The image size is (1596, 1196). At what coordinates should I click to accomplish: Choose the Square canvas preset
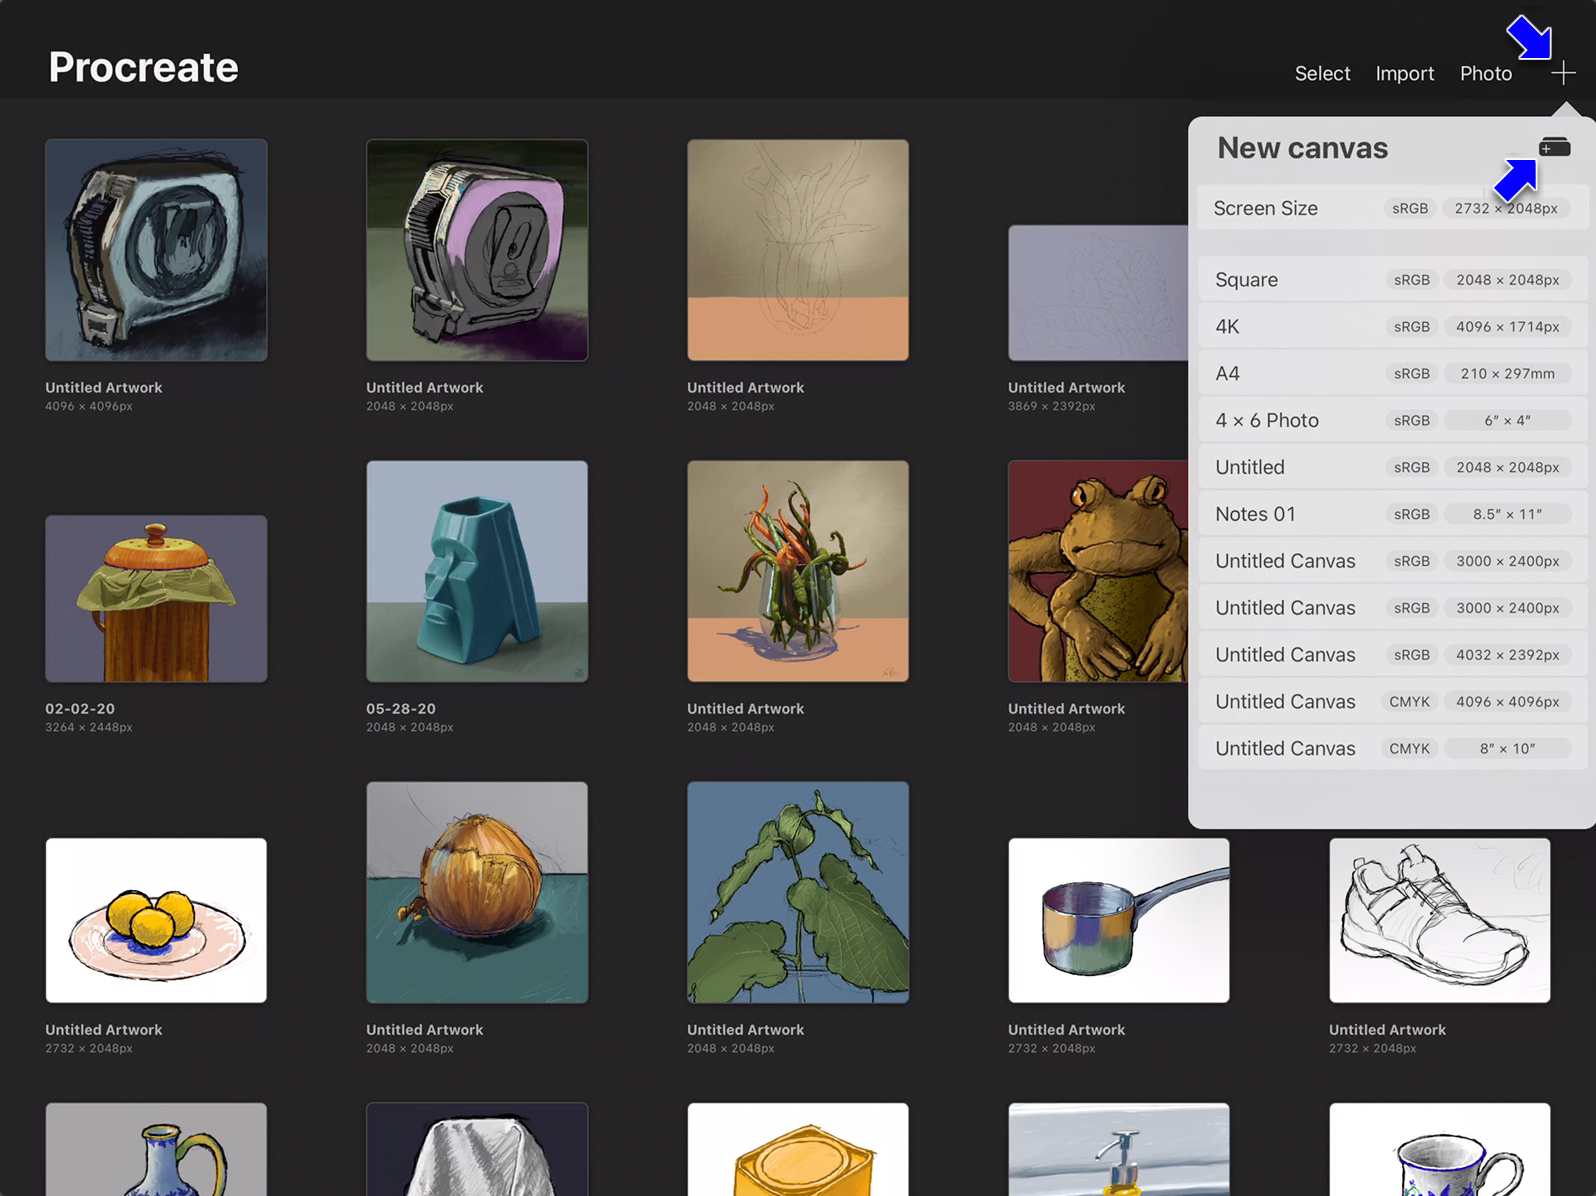pos(1392,280)
